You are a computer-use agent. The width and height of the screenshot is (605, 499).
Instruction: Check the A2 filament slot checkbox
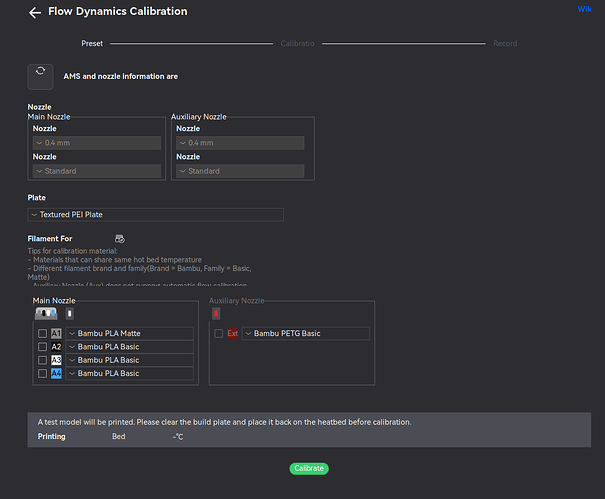[42, 347]
